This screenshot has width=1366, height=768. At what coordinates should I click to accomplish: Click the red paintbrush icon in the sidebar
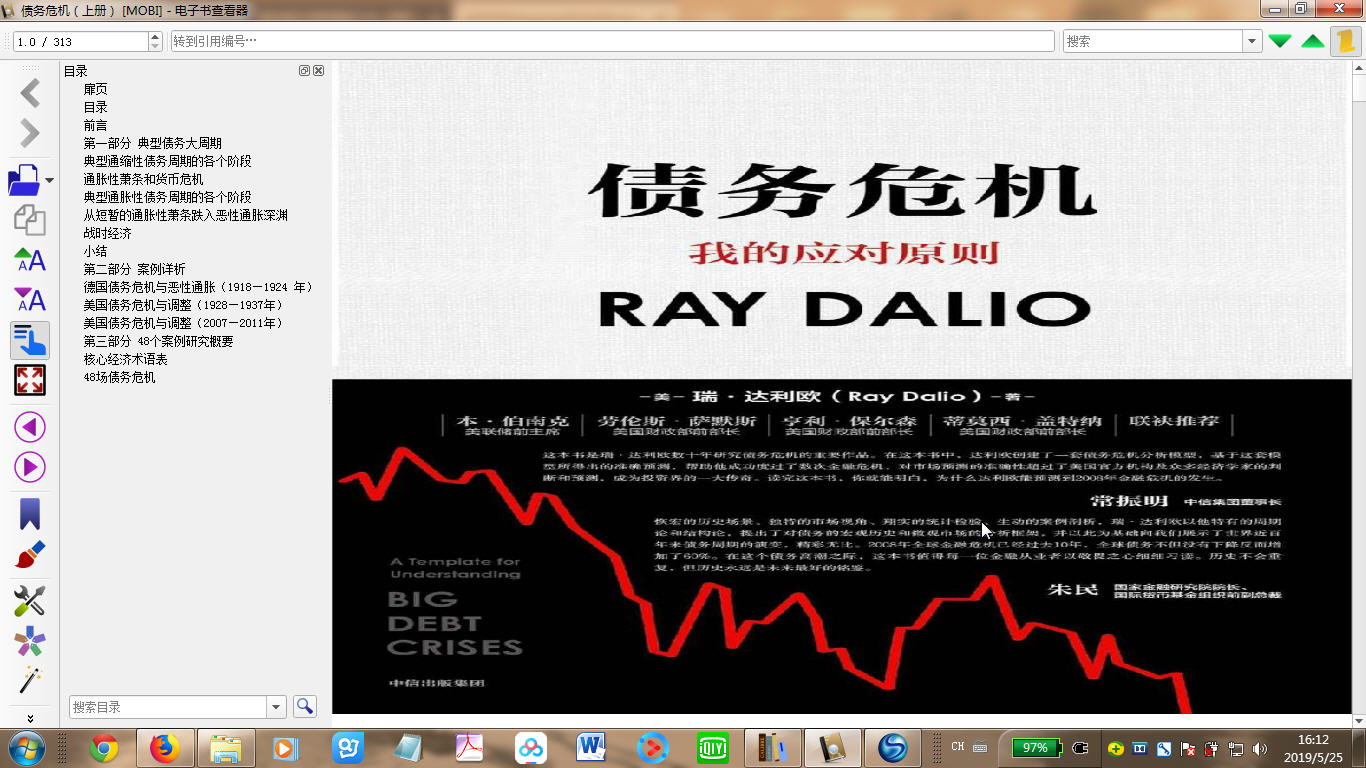(x=30, y=554)
